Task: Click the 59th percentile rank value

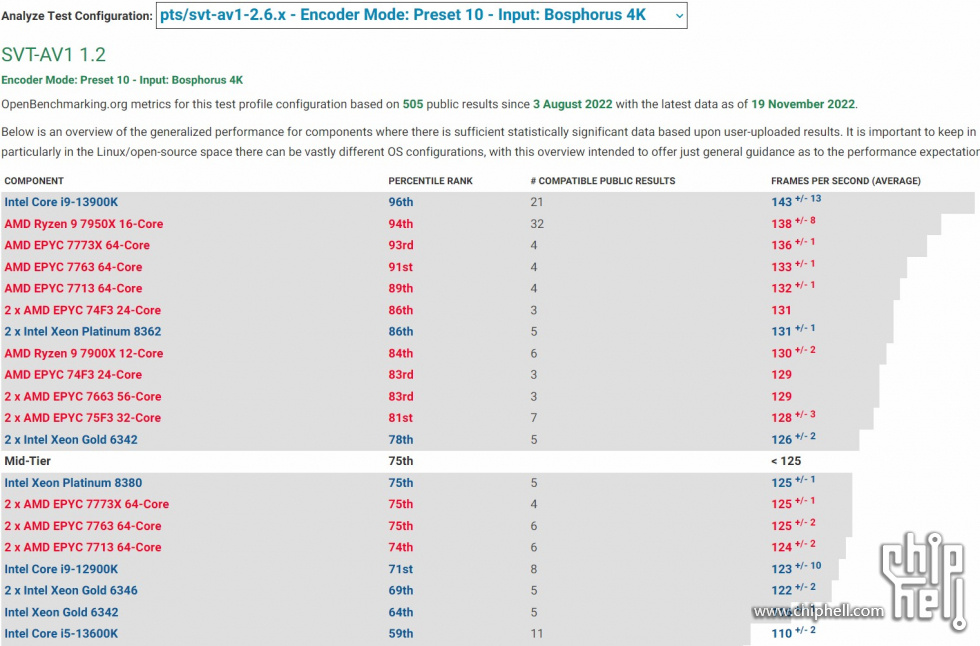Action: coord(401,633)
